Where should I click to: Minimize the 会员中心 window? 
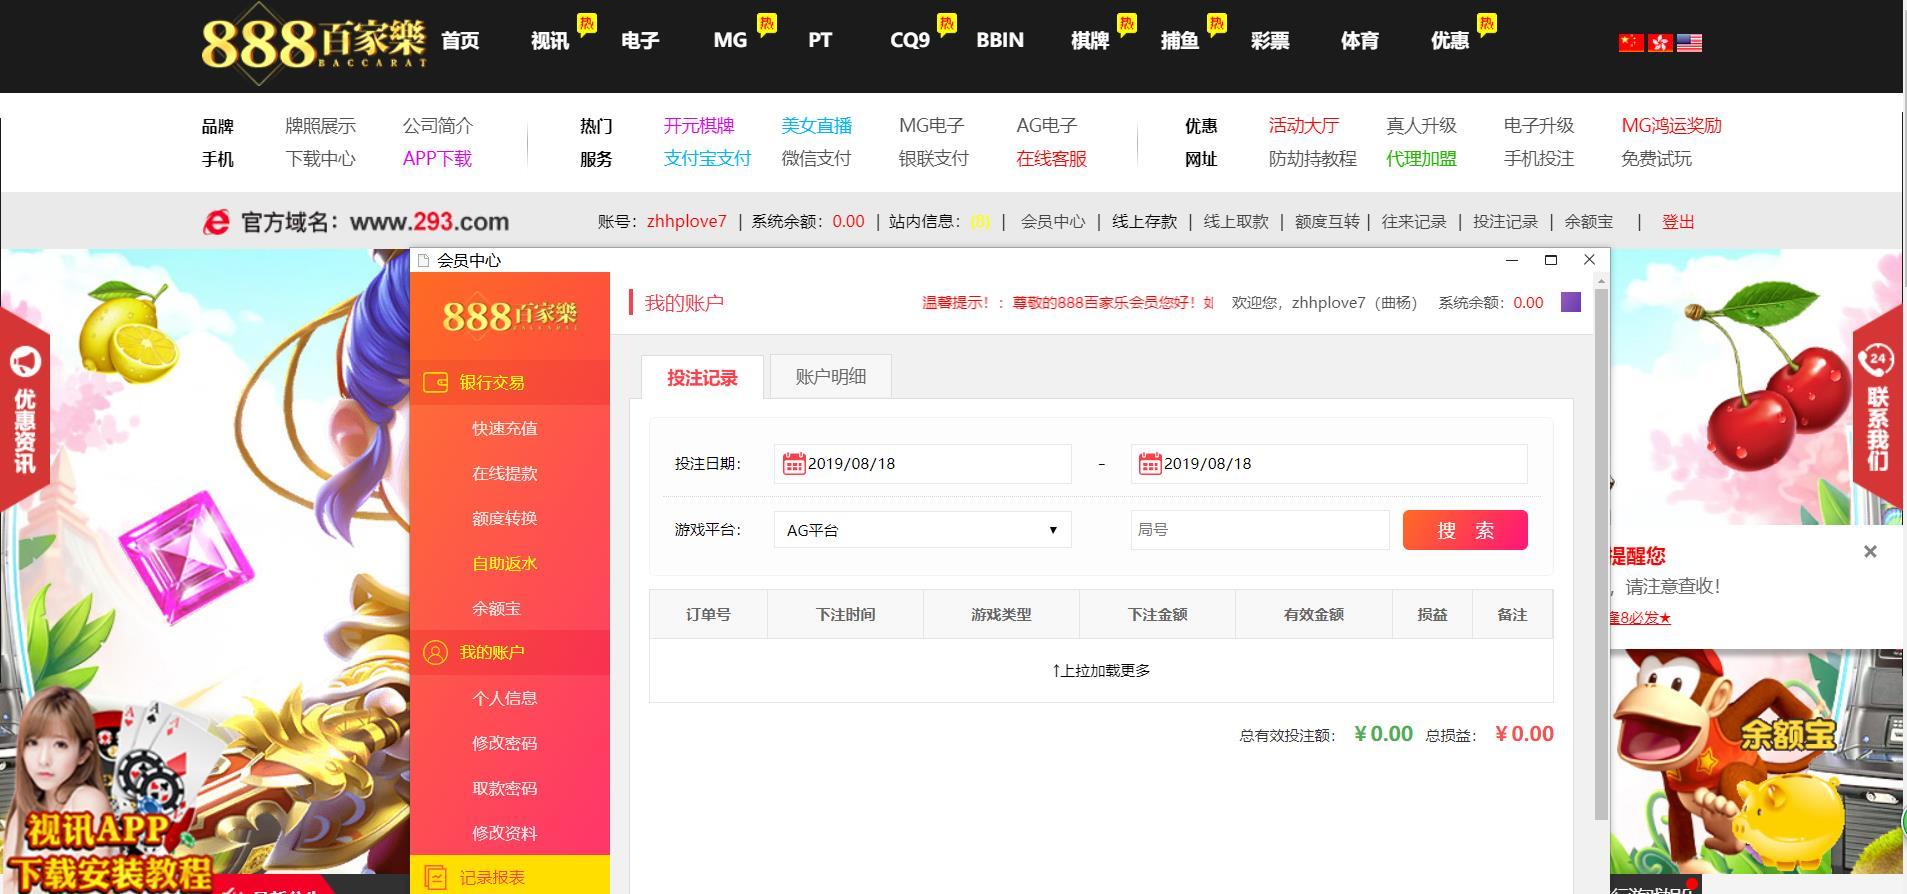click(x=1512, y=260)
